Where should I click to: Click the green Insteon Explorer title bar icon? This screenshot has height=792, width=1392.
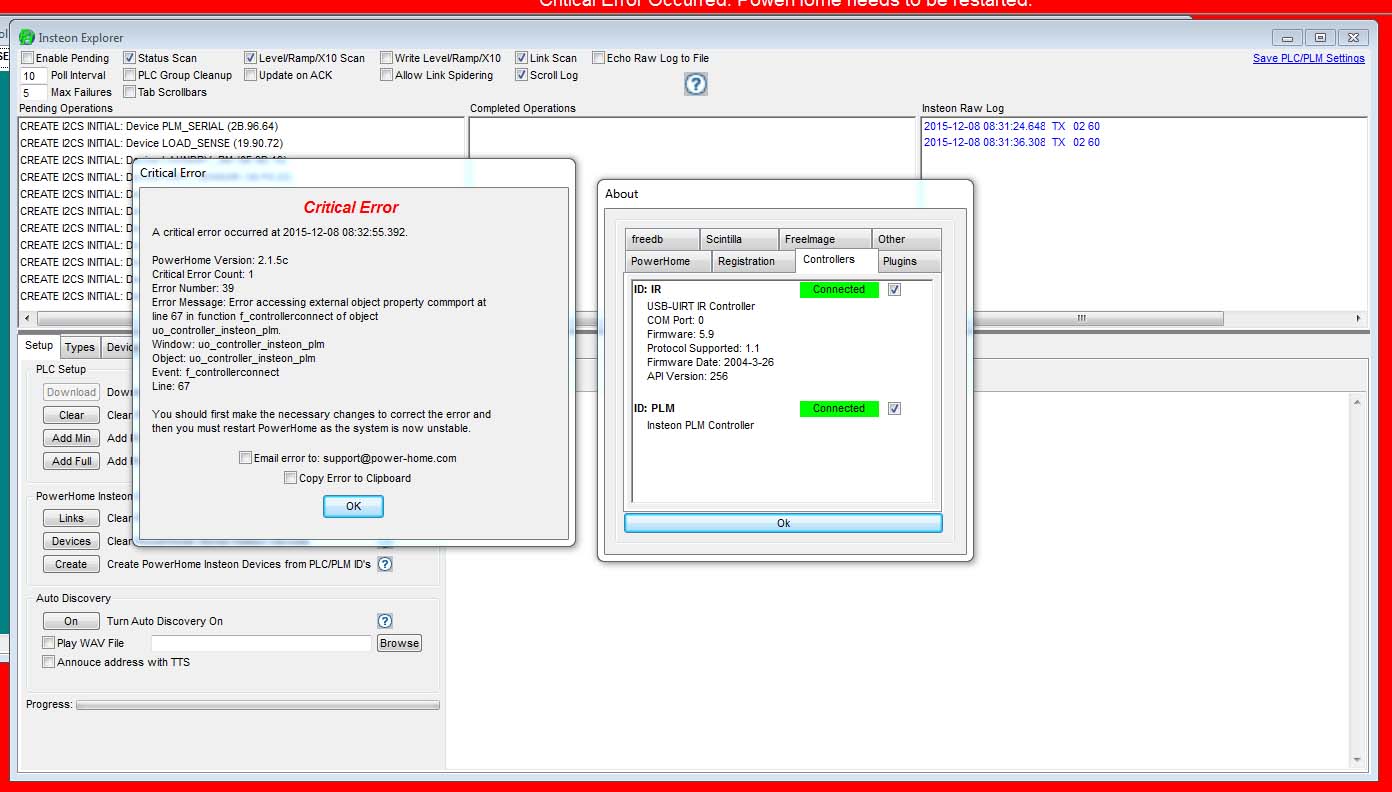(x=27, y=38)
